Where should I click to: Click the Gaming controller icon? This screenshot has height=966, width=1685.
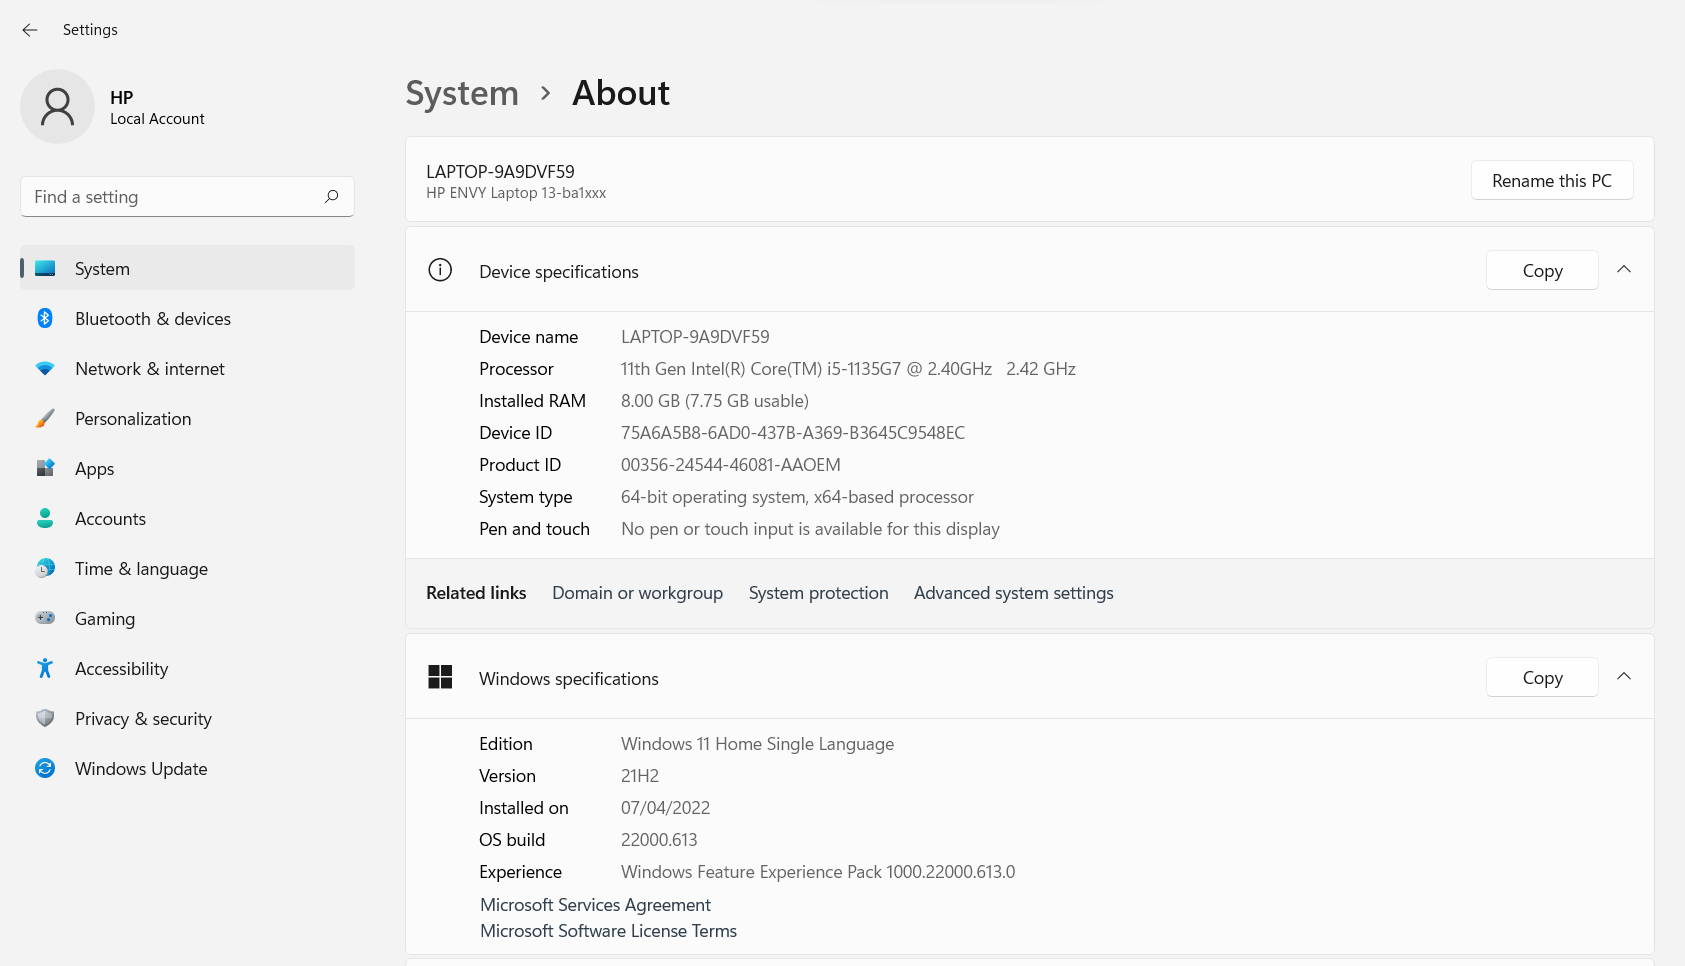pyautogui.click(x=45, y=618)
